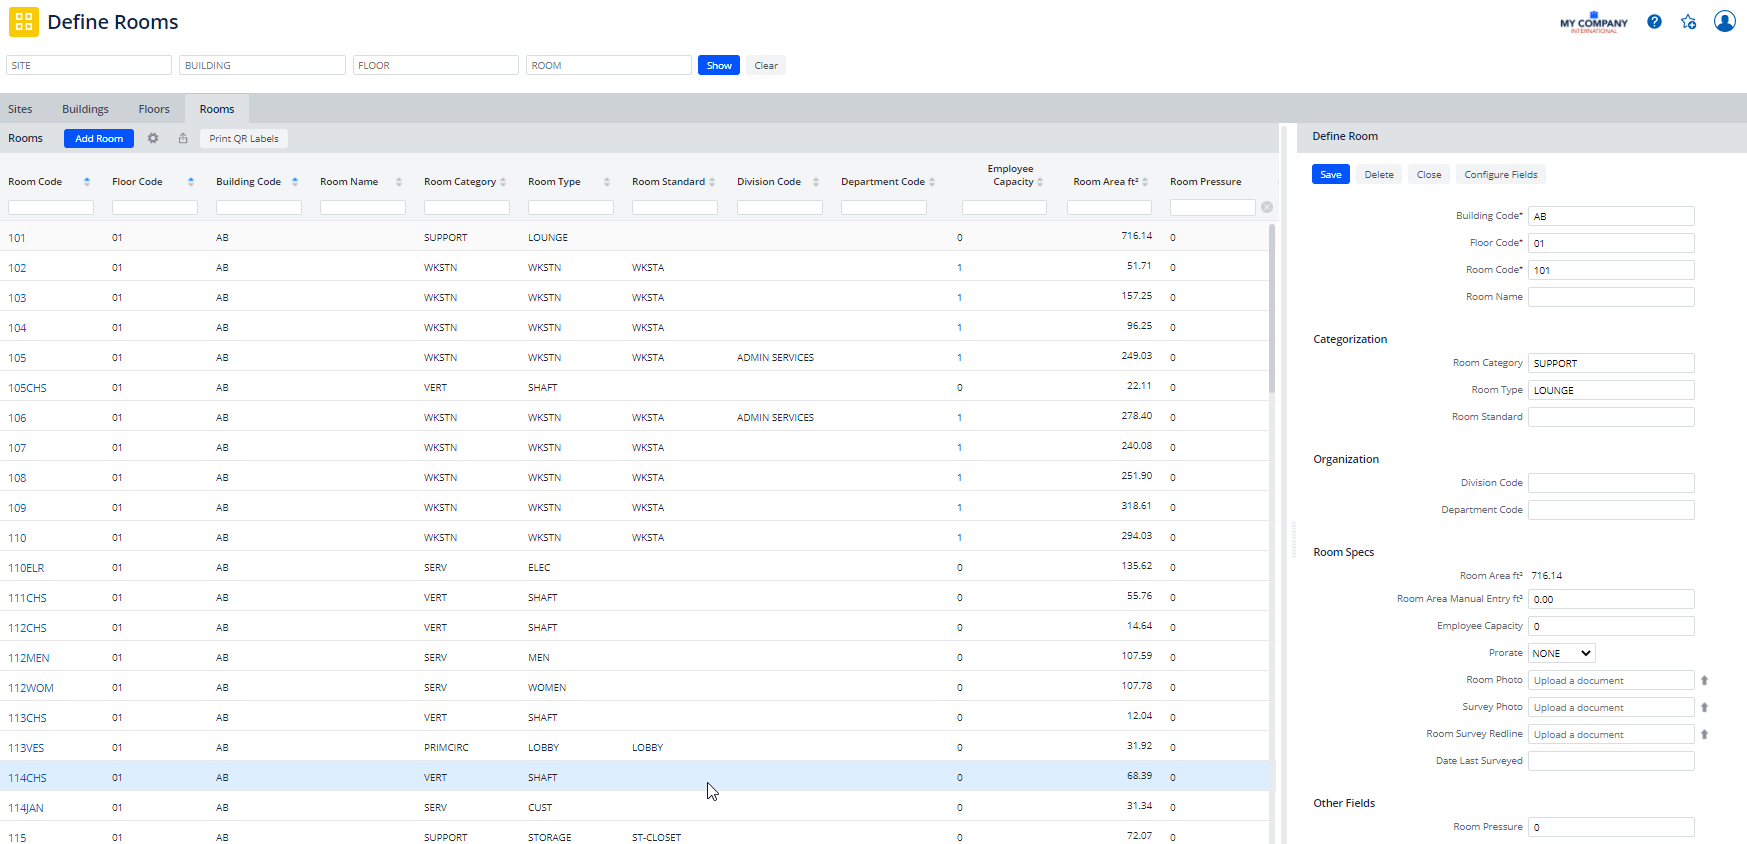1747x844 pixels.
Task: Sort table by Room Category column arrows
Action: (x=503, y=182)
